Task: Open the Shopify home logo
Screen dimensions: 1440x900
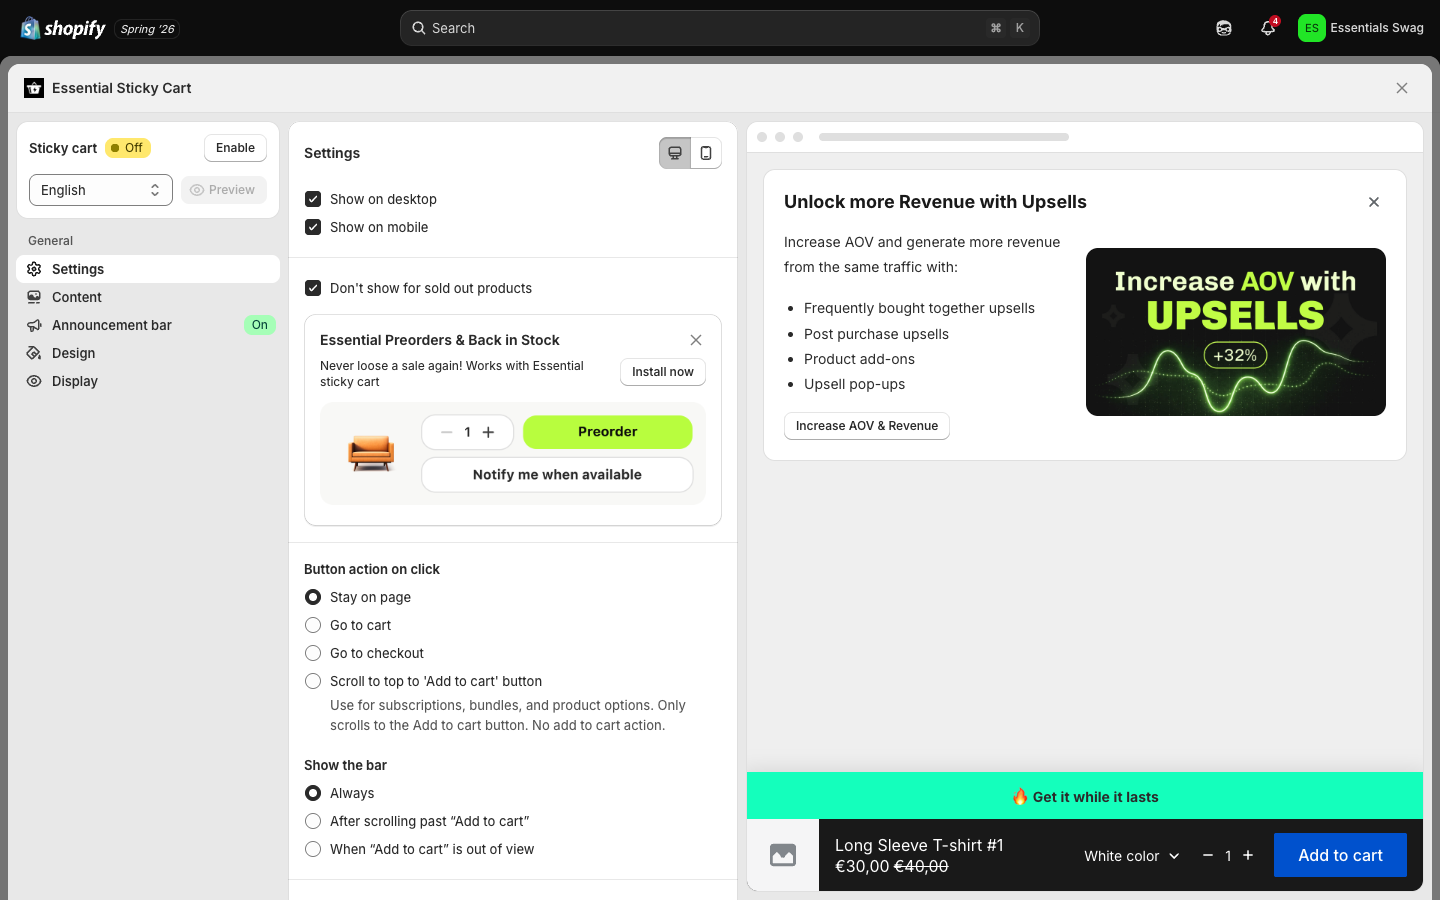Action: point(63,28)
